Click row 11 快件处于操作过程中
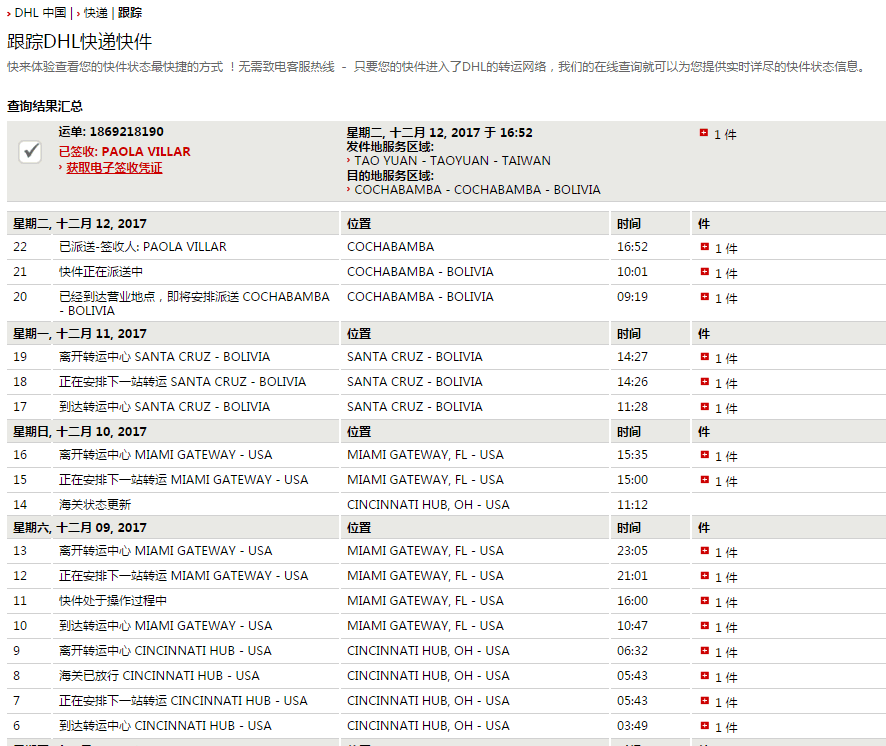 tap(113, 600)
